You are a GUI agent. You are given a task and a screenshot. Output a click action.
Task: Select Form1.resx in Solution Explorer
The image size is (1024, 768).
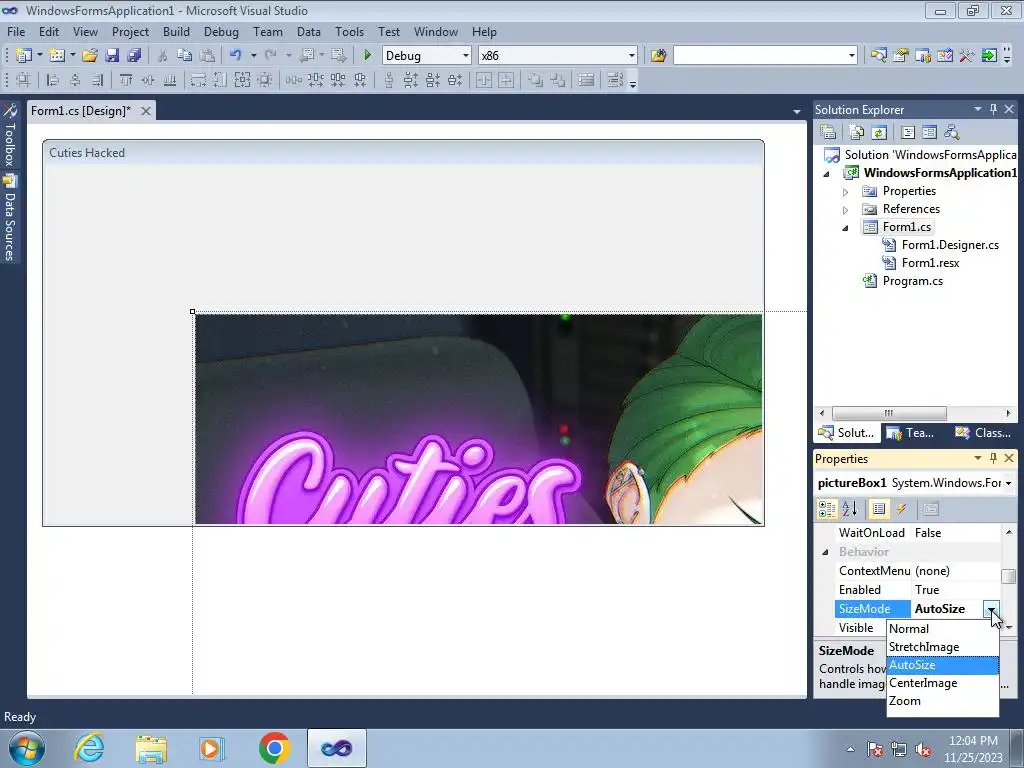tap(930, 263)
